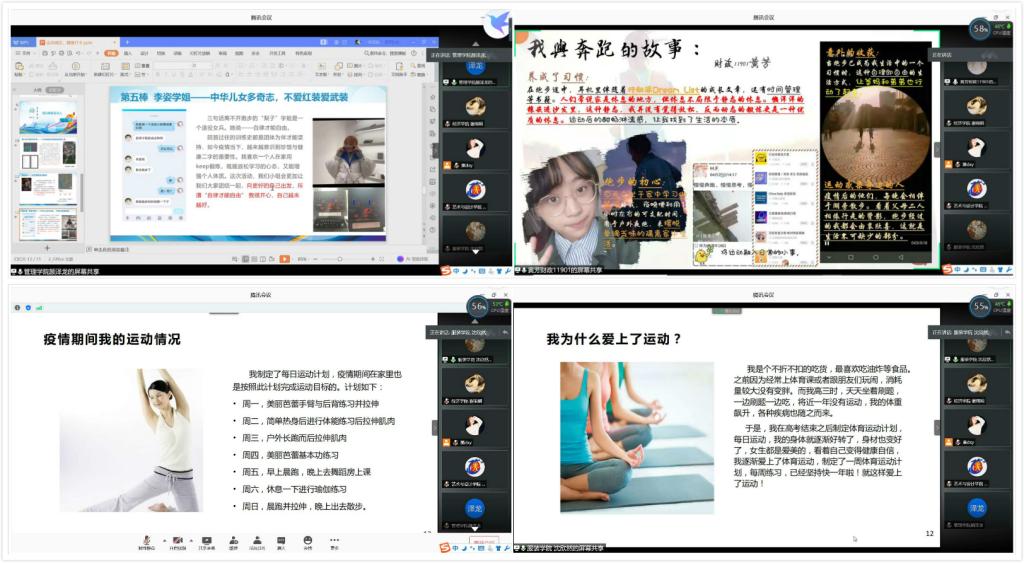Open the Design tab in the WPS ribbon

[x=145, y=53]
